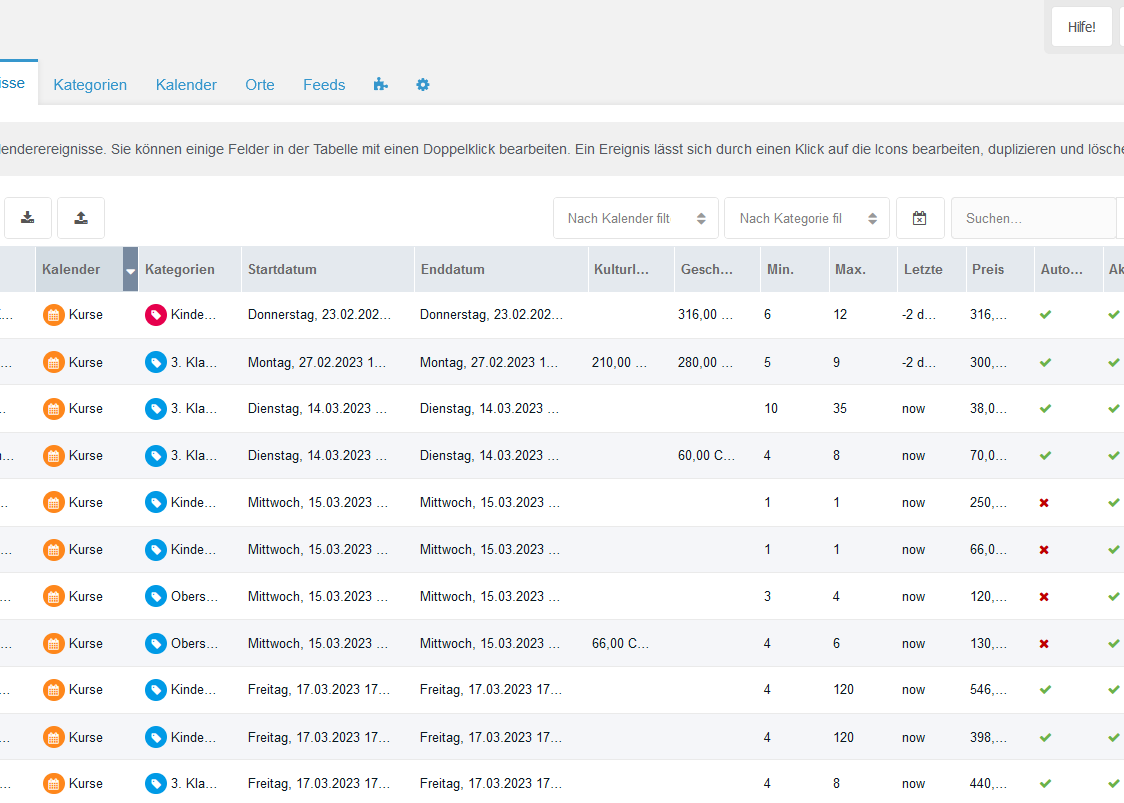Toggle Auto checkmark in 70,0 price row
The image size is (1124, 803).
point(1045,456)
